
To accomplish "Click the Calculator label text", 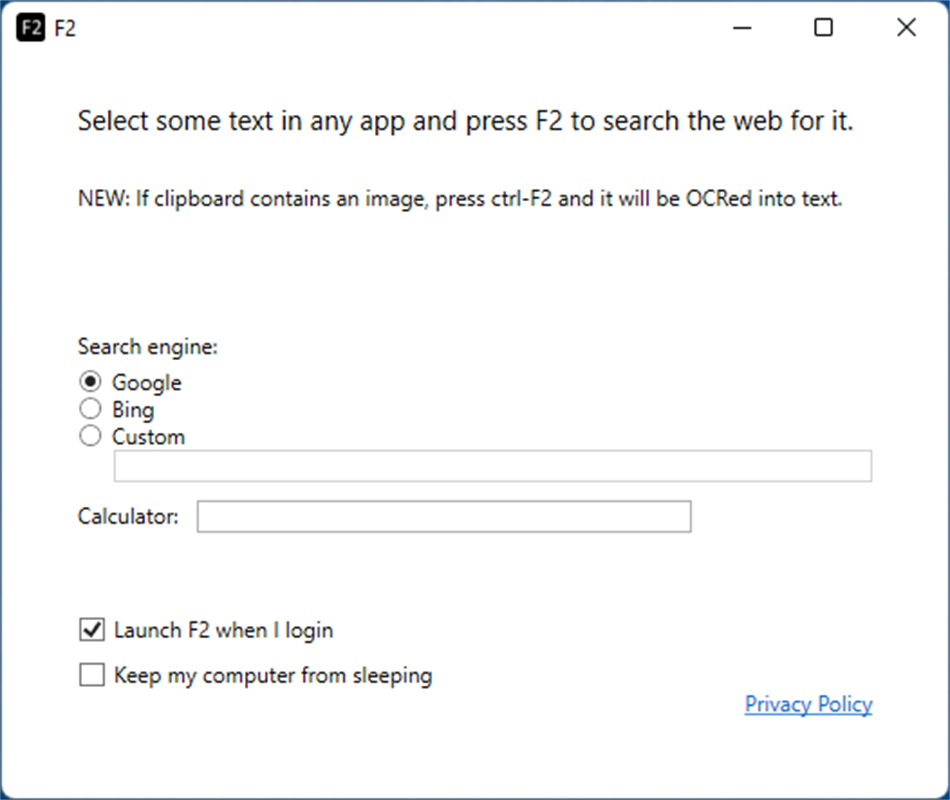I will coord(127,516).
